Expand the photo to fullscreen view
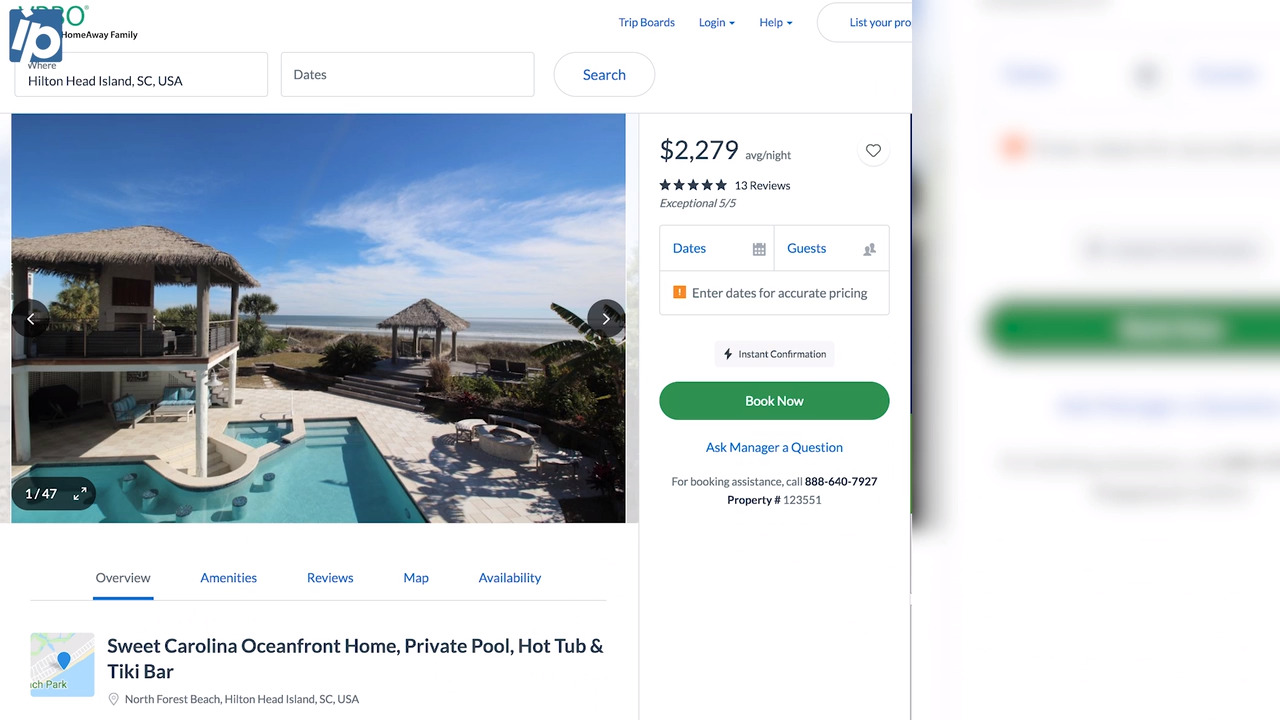Image resolution: width=1280 pixels, height=720 pixels. (80, 493)
